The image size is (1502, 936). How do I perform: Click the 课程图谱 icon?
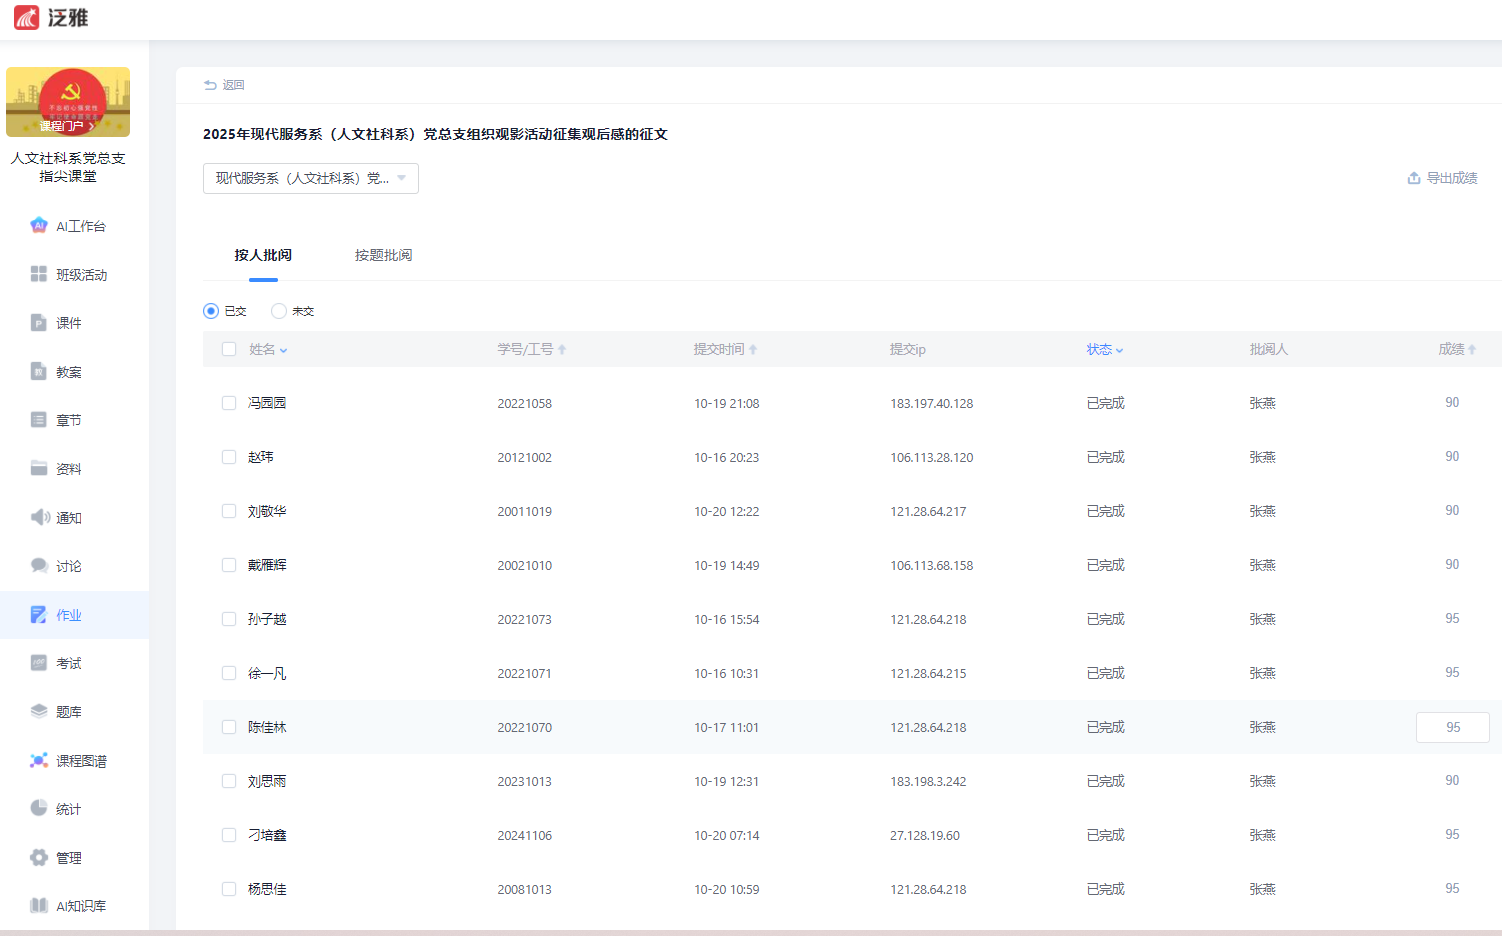click(x=39, y=760)
